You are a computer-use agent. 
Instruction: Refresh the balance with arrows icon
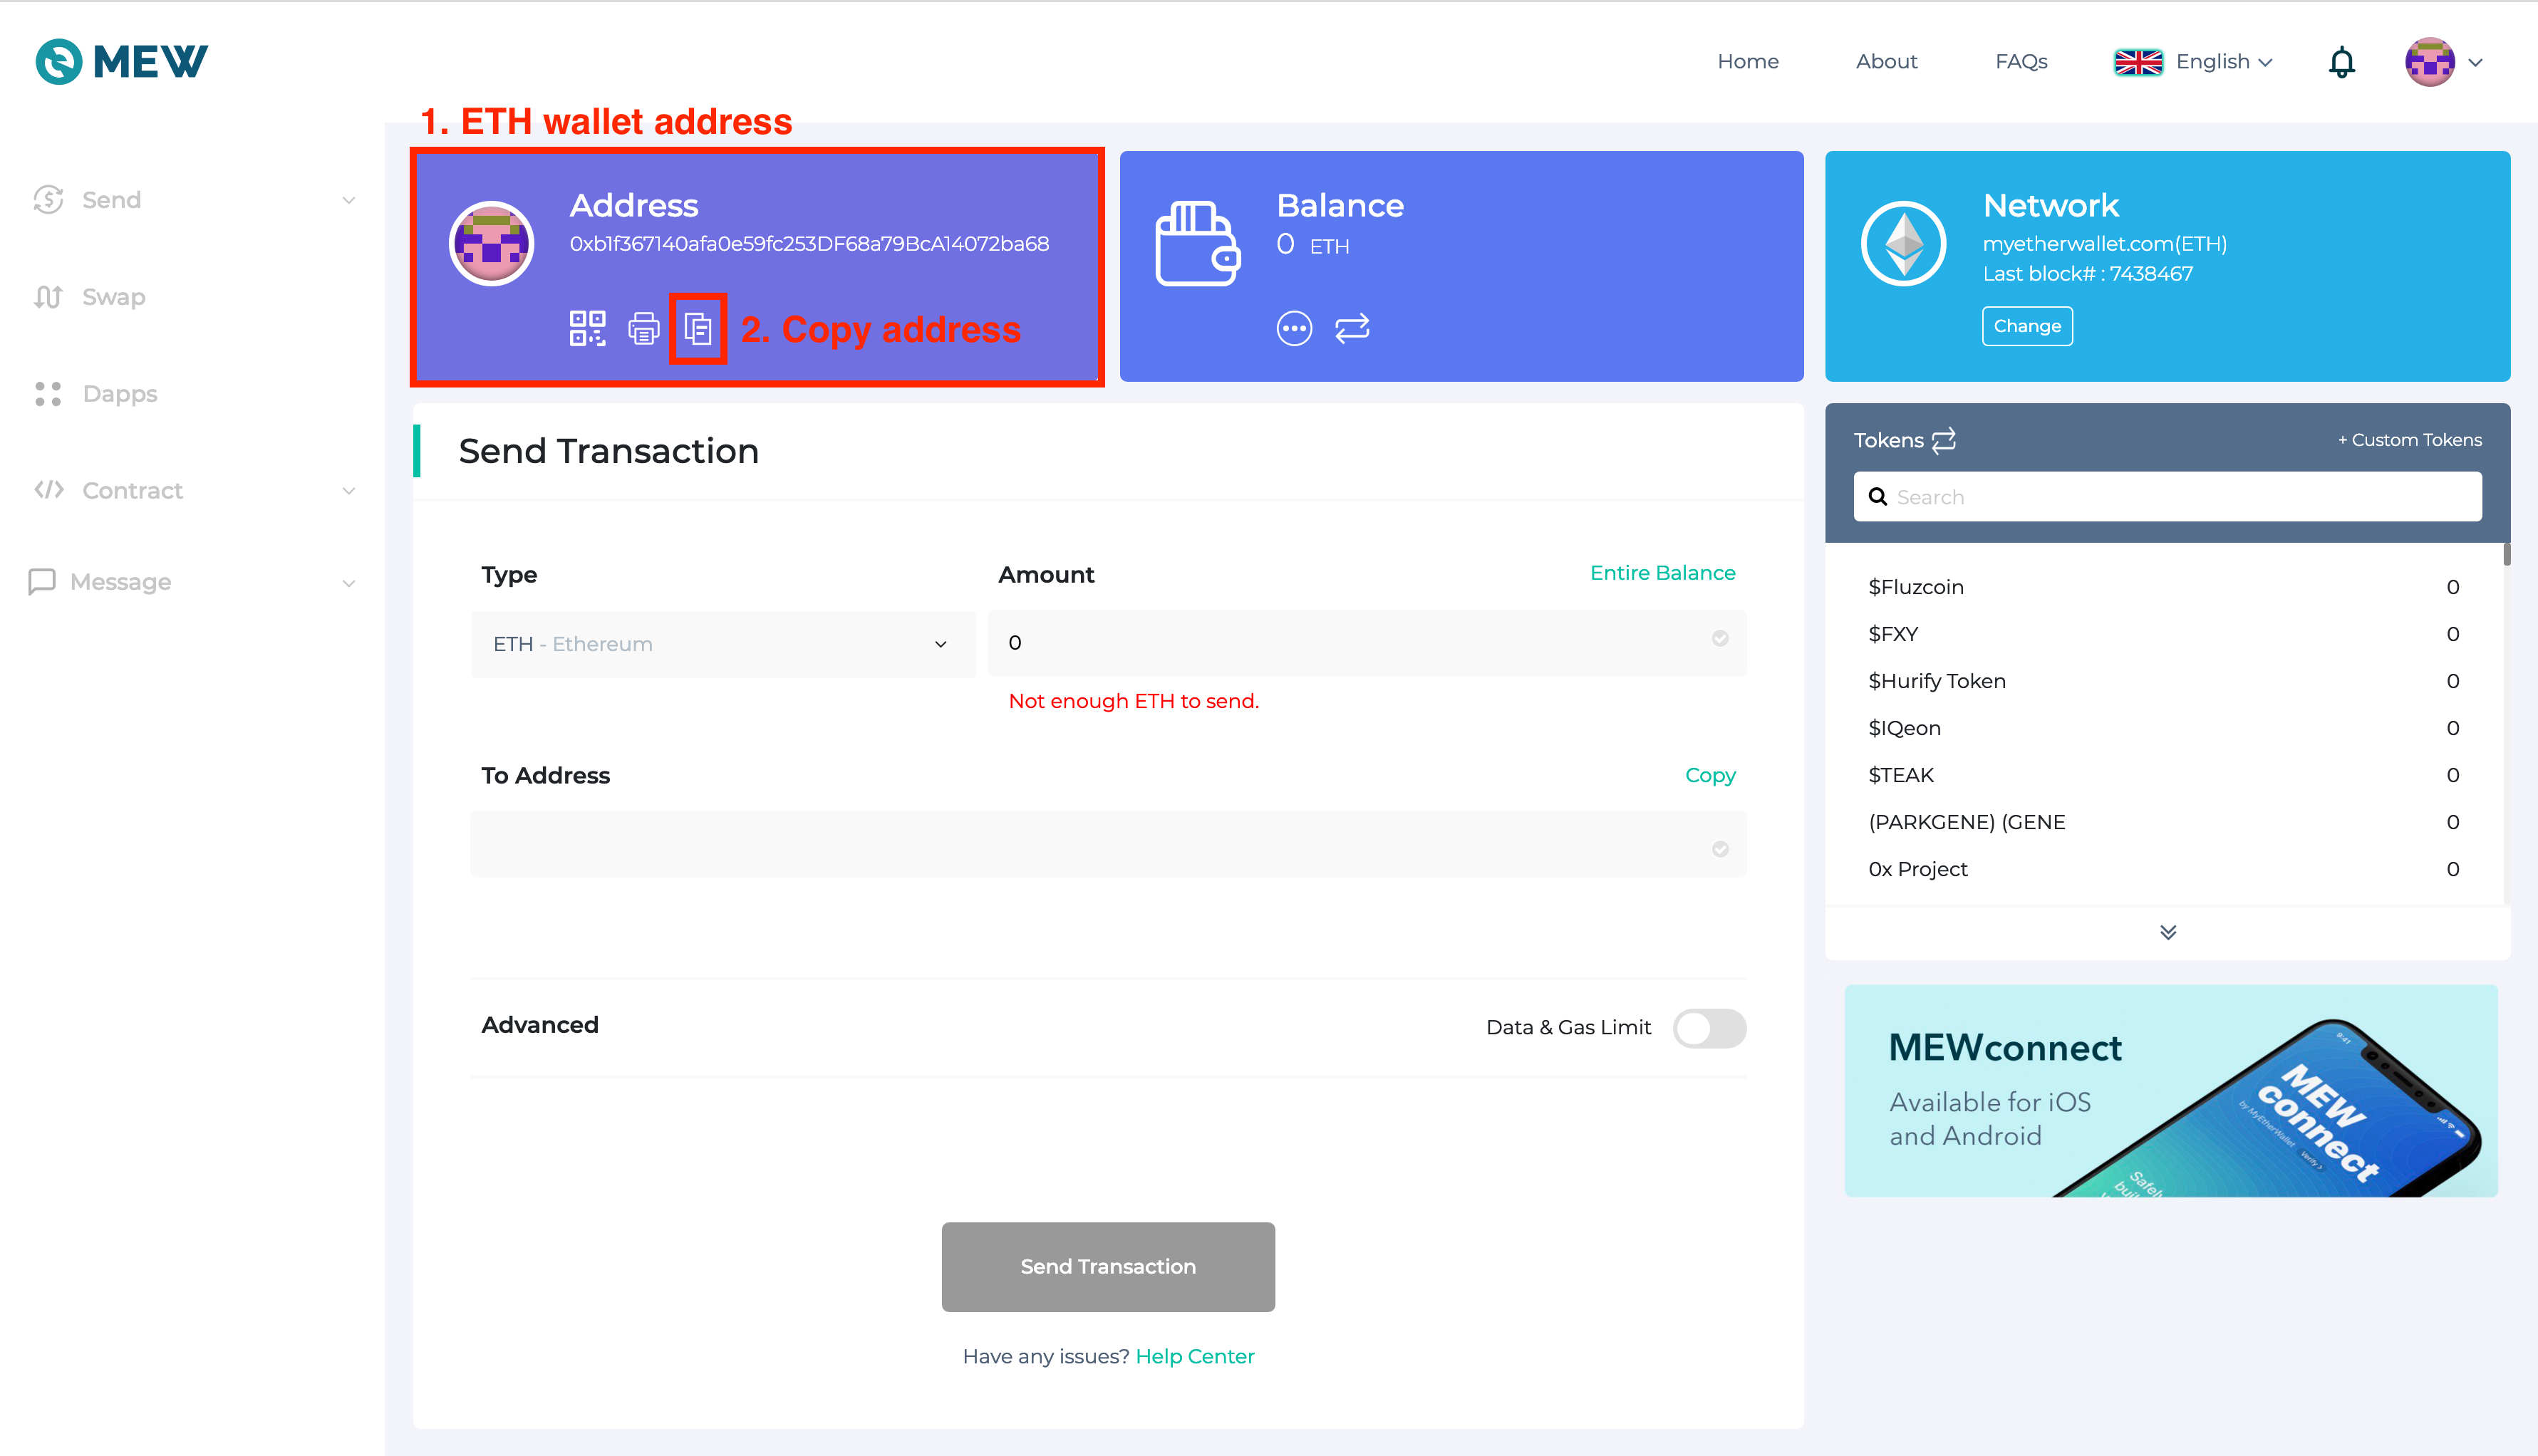[1352, 328]
